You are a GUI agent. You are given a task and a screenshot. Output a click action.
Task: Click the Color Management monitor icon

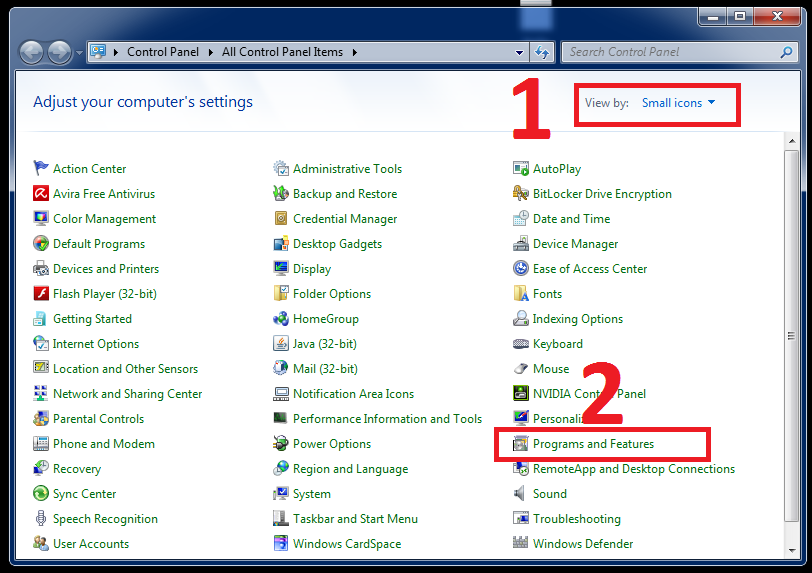coord(40,218)
